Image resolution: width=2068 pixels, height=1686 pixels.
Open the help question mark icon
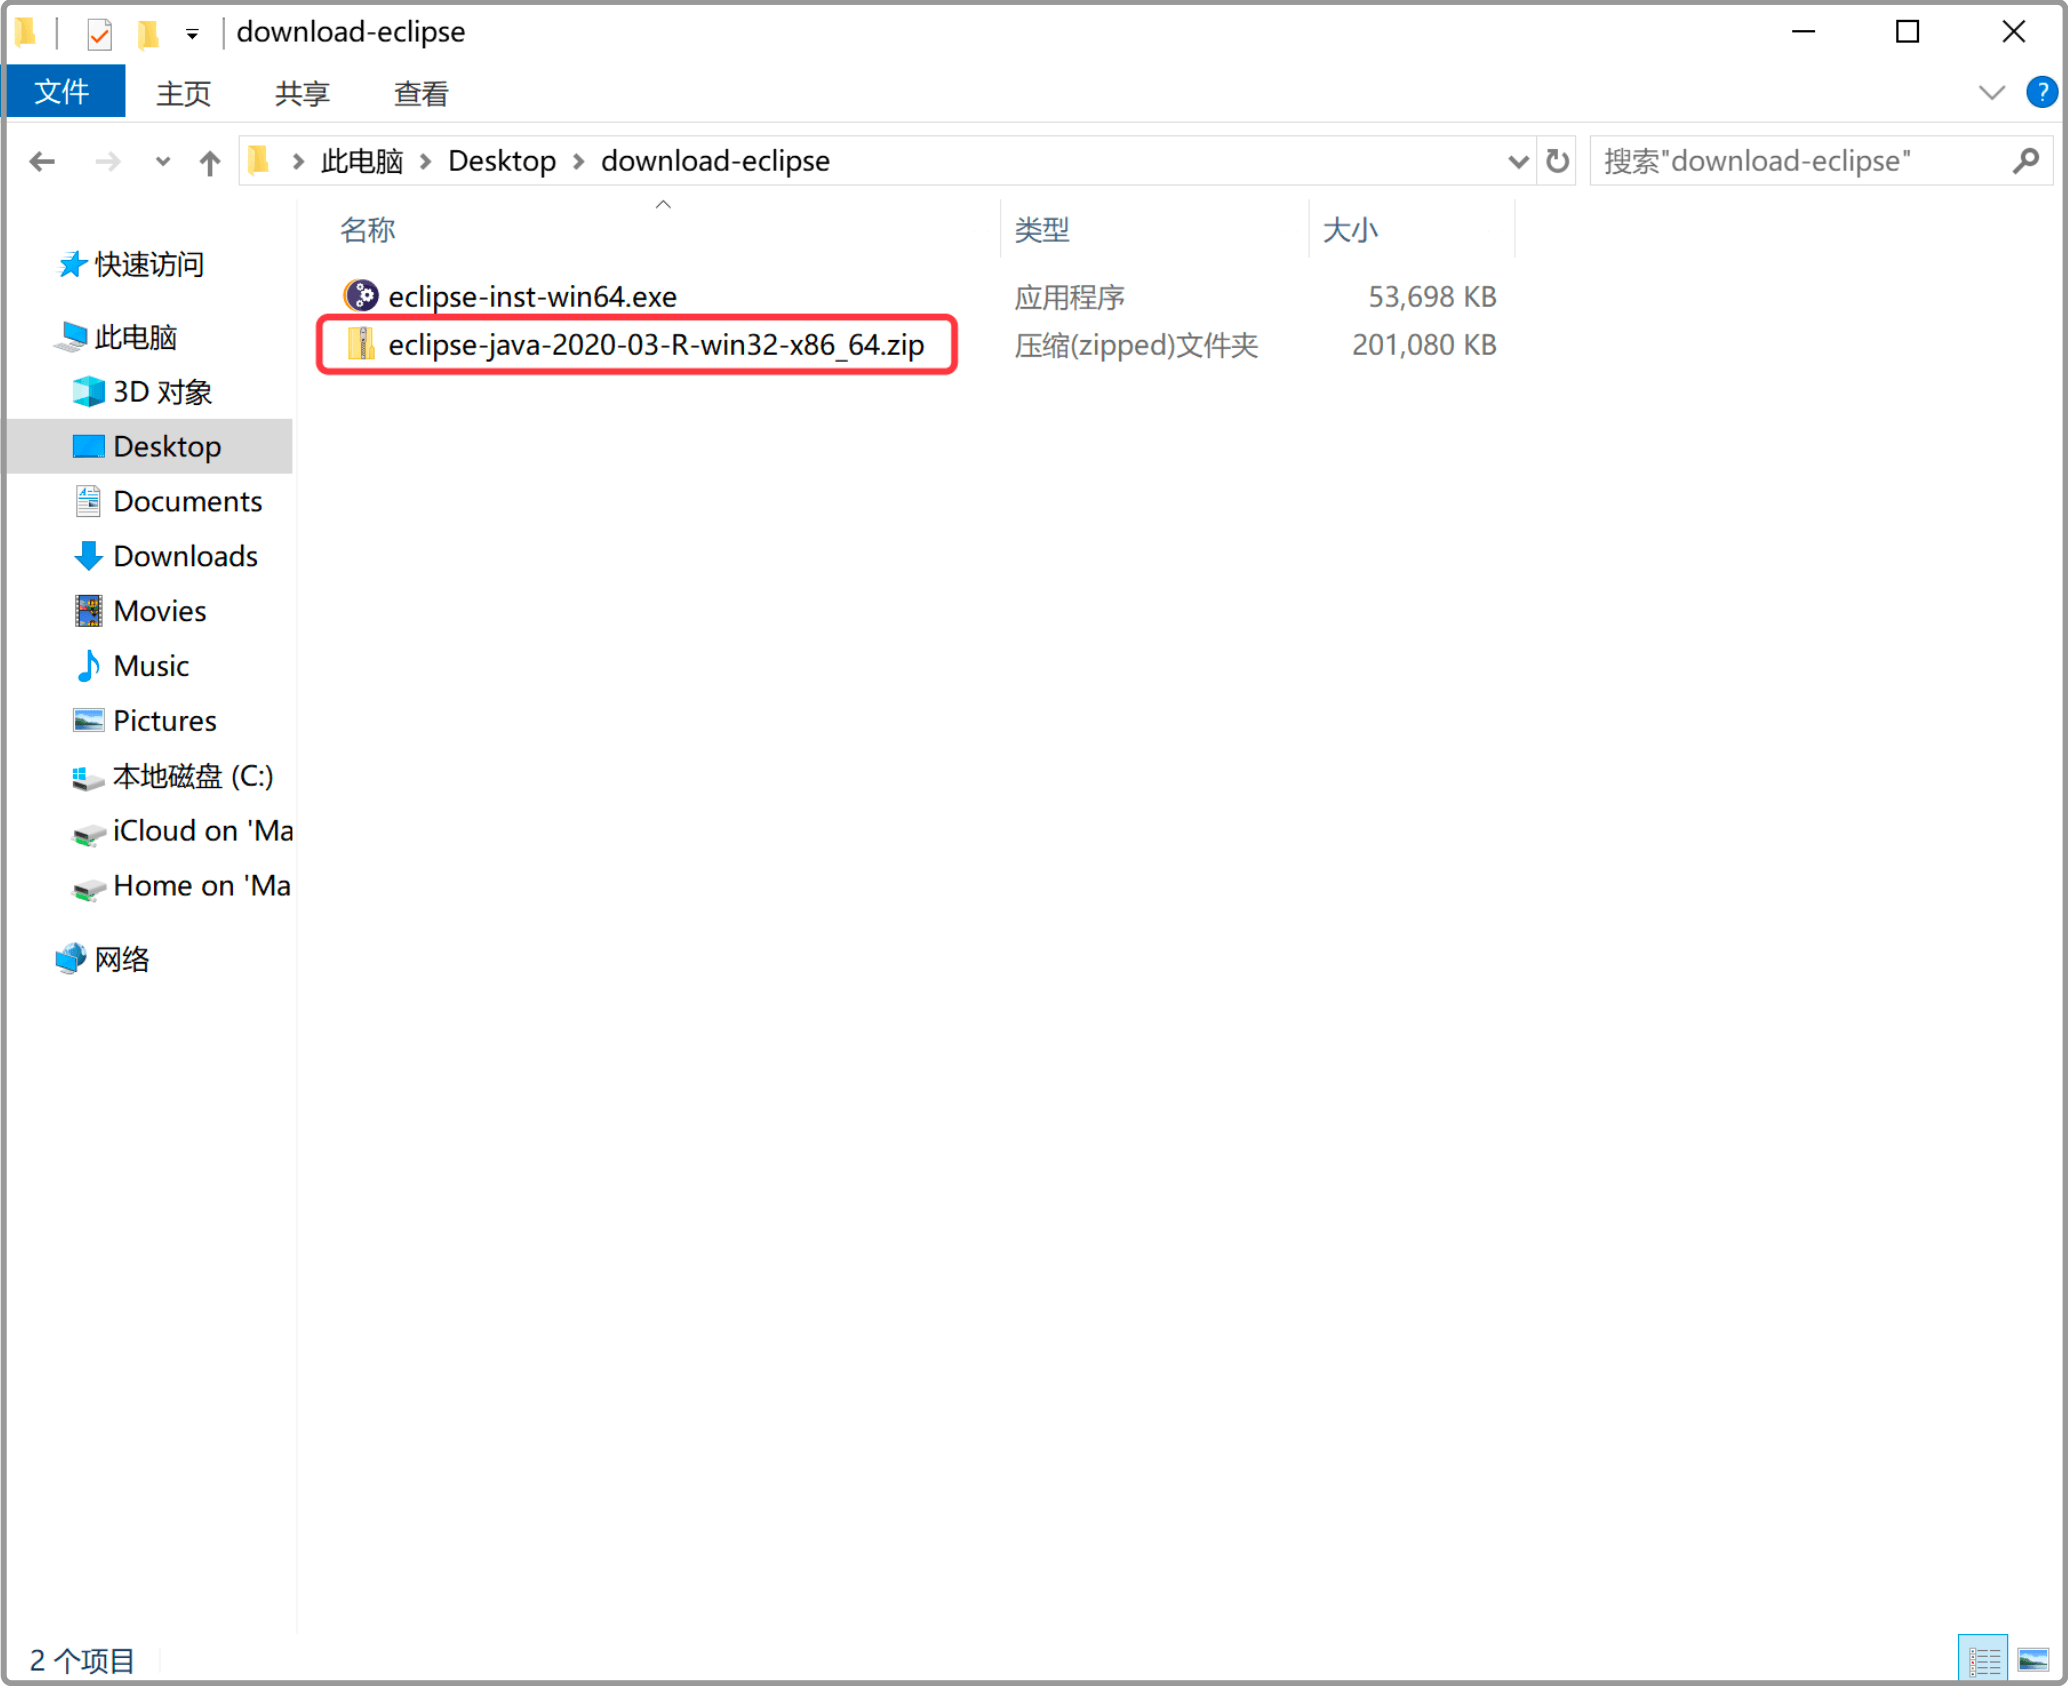click(2041, 93)
